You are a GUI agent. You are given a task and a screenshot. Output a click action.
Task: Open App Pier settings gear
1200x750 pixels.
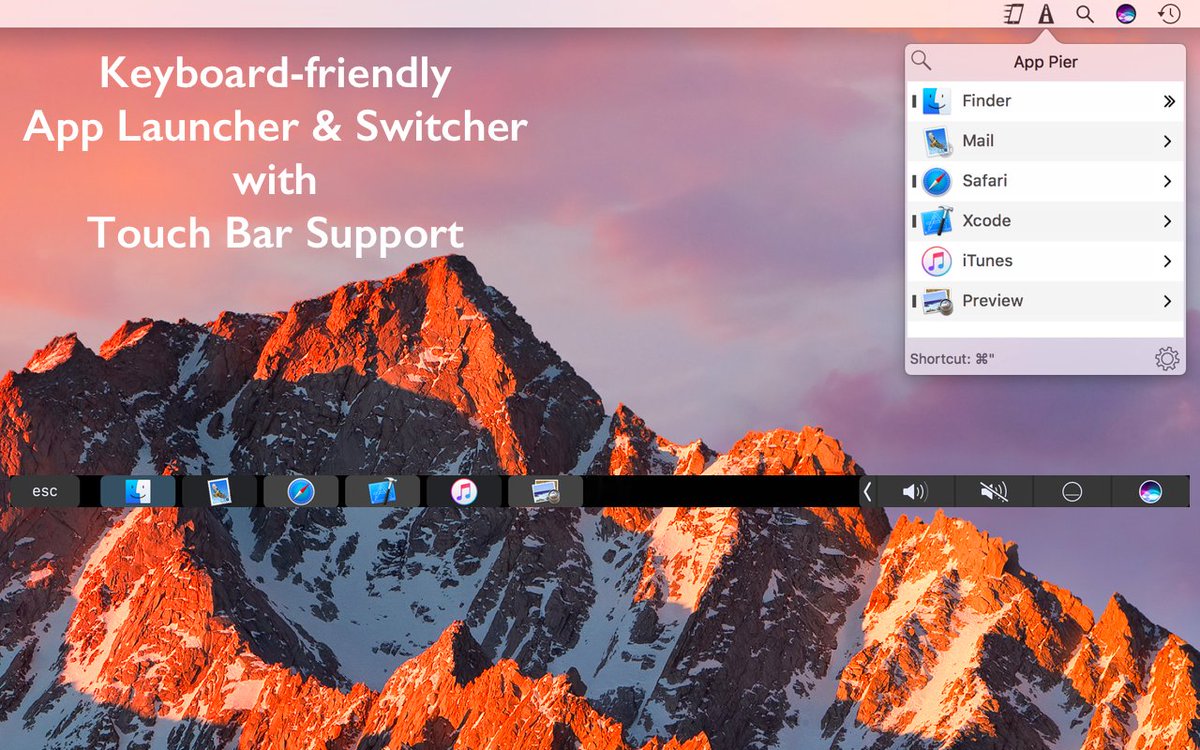coord(1167,358)
